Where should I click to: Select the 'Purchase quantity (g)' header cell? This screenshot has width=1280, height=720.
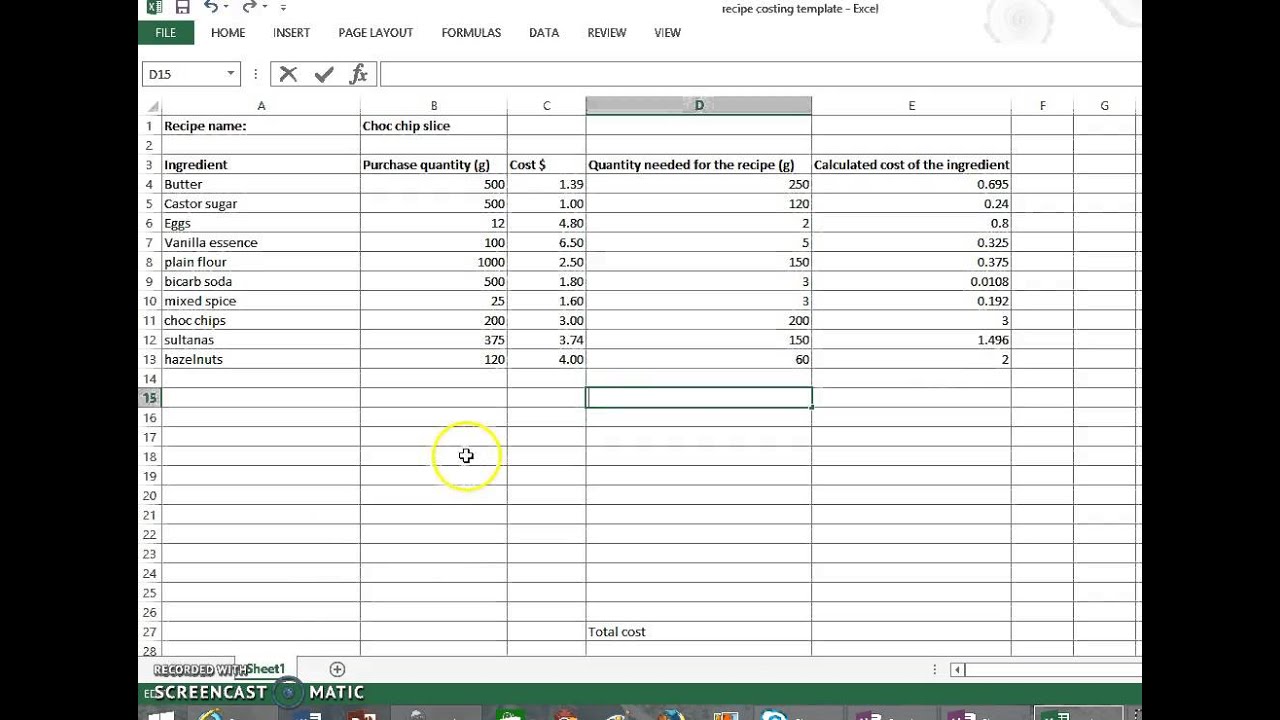point(434,165)
